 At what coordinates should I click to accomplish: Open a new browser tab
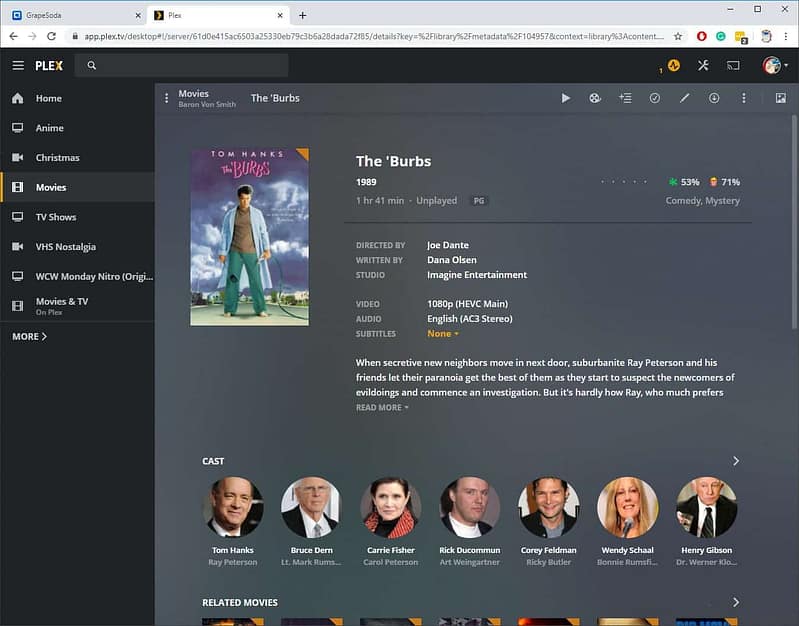[x=302, y=15]
